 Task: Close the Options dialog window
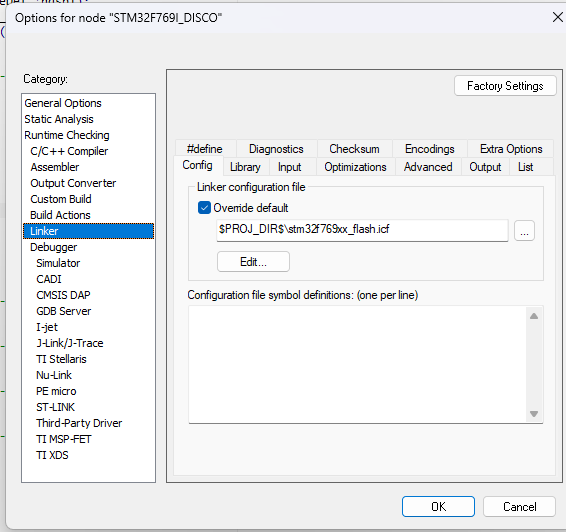pos(558,17)
